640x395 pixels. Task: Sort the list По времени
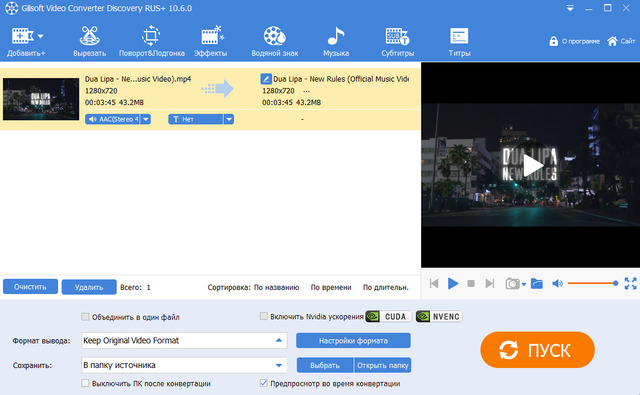[331, 287]
